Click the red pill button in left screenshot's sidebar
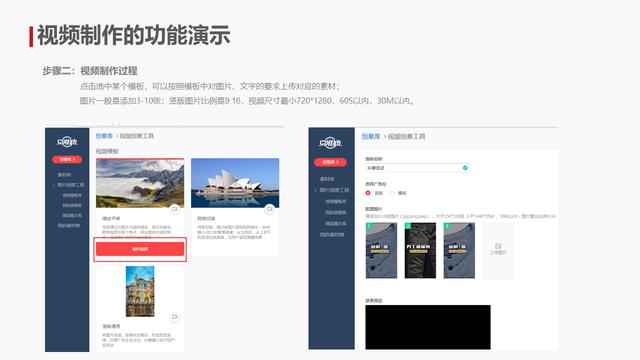The width and height of the screenshot is (640, 360). (x=67, y=160)
